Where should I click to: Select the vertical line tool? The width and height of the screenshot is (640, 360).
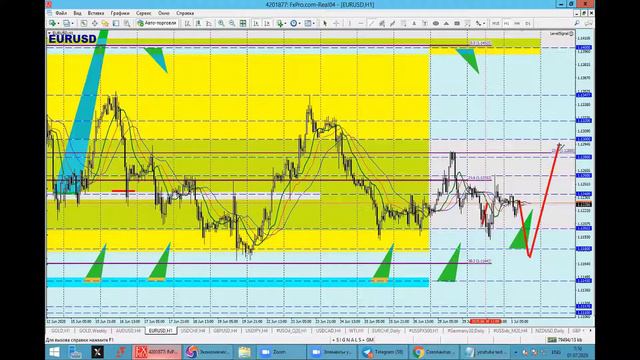click(x=349, y=23)
